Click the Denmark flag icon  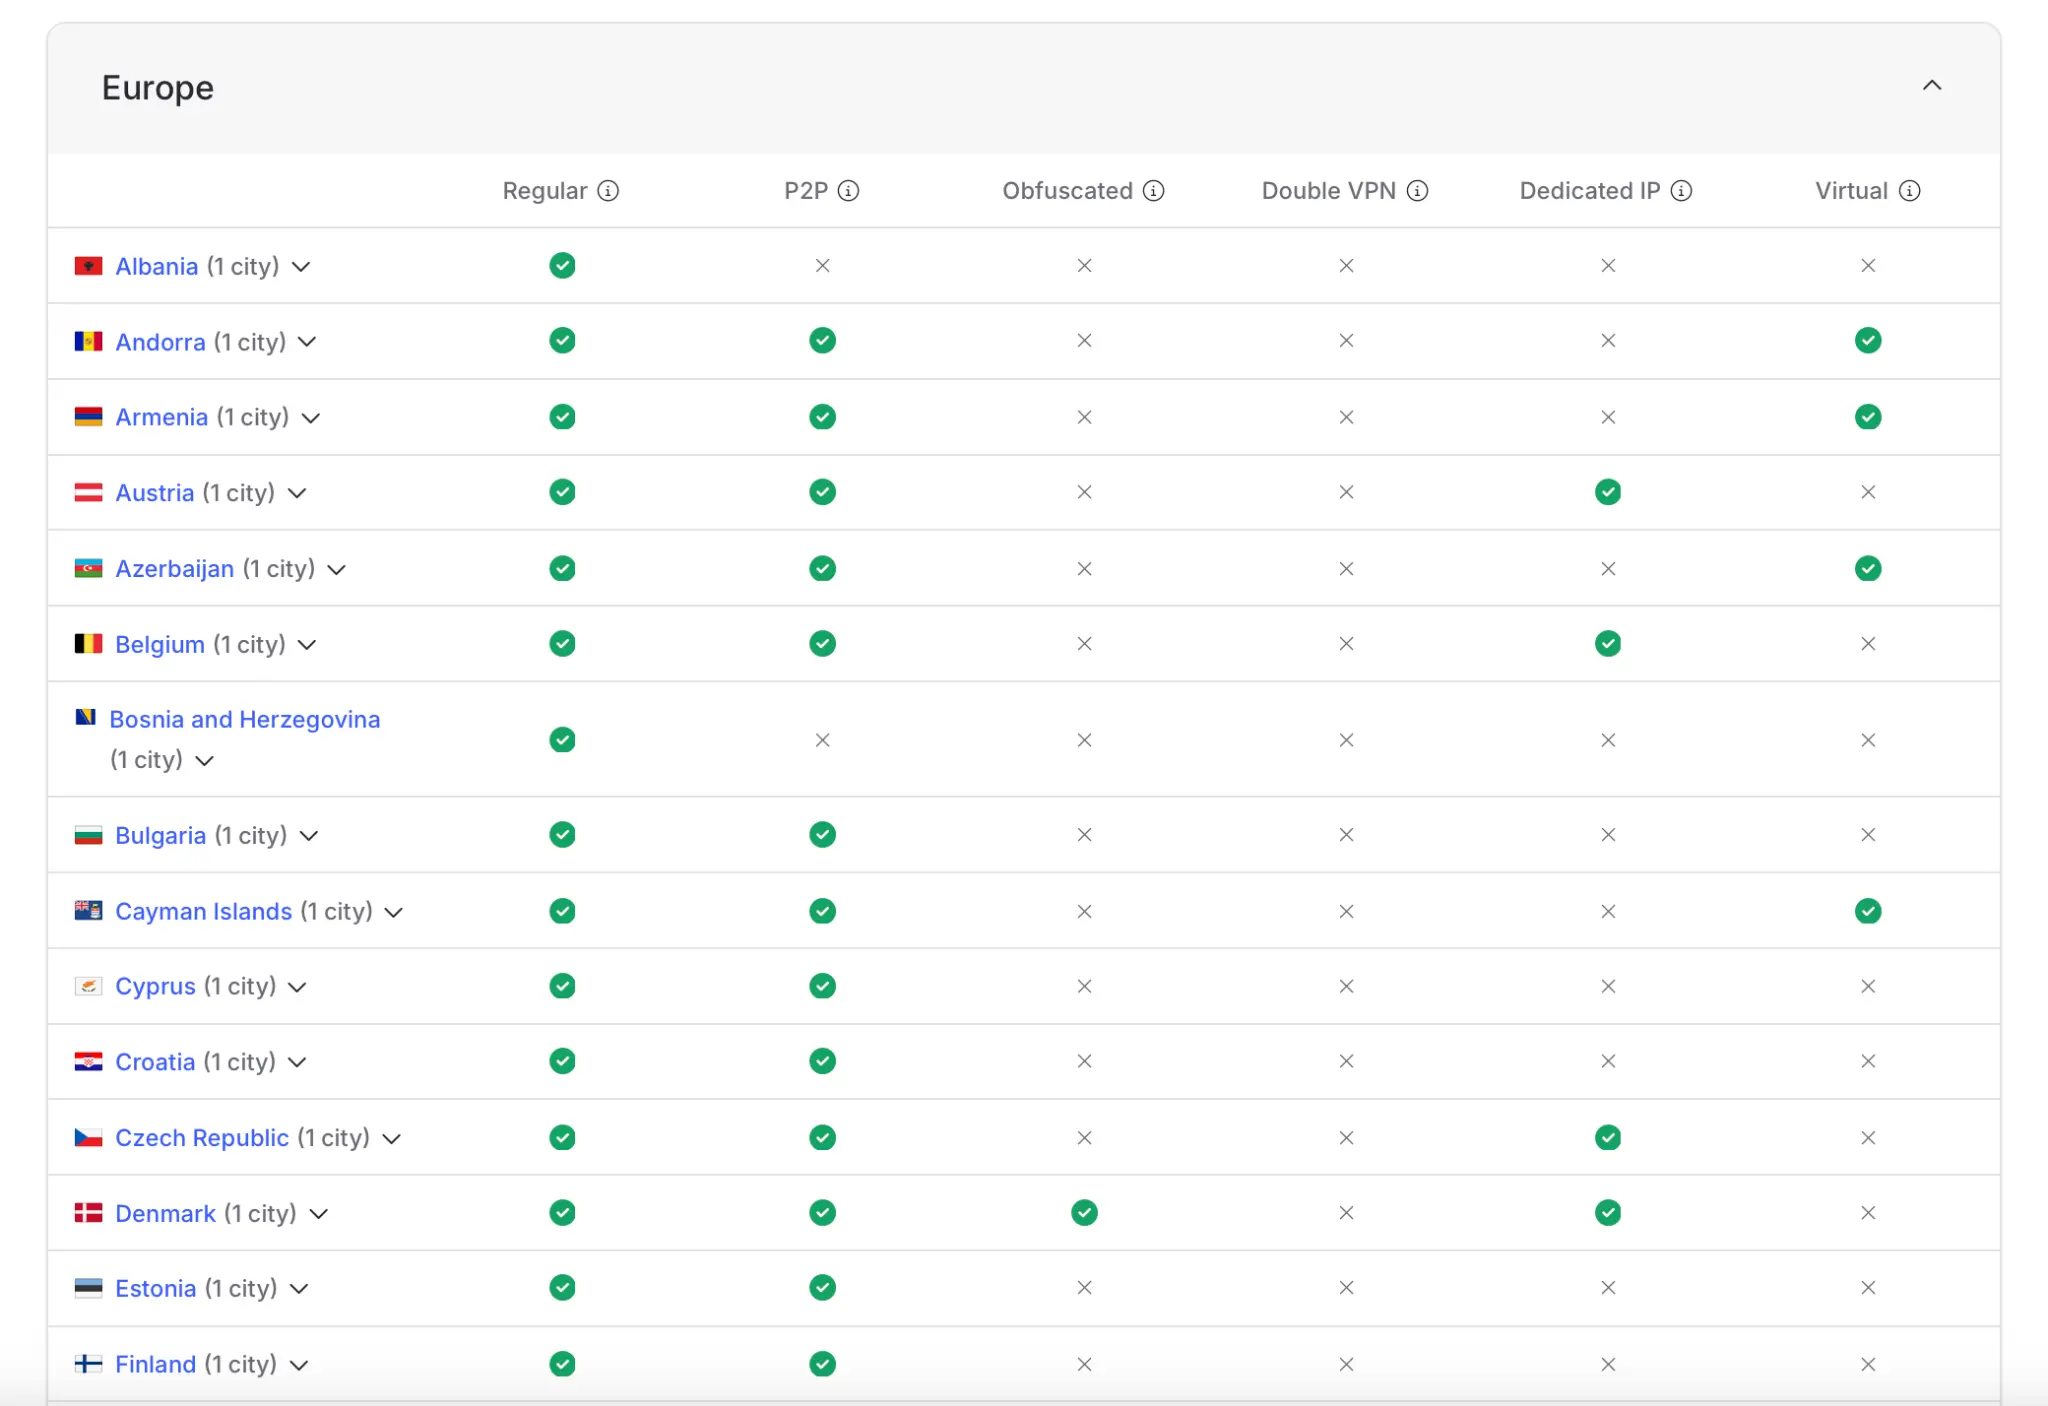point(89,1213)
